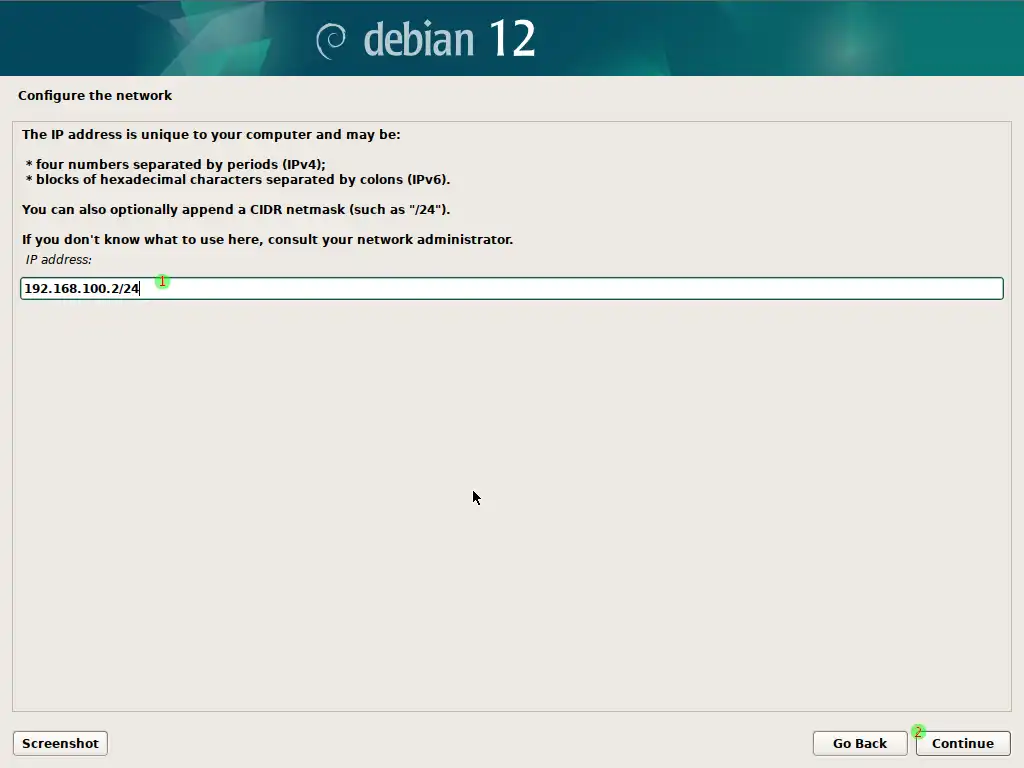Click the "IP address is unique" intro sentence

tap(211, 134)
